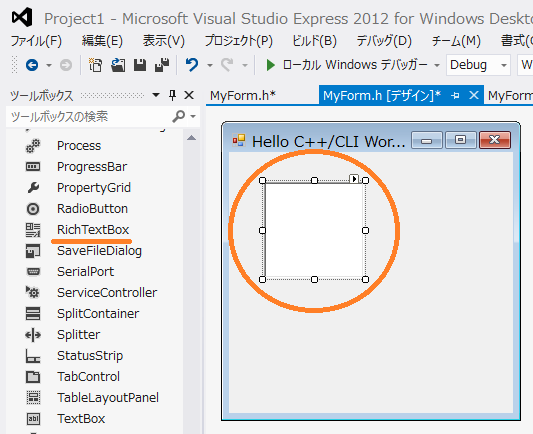Viewport: 533px width, 434px height.
Task: Open the ファイル(F) menu
Action: 36,41
